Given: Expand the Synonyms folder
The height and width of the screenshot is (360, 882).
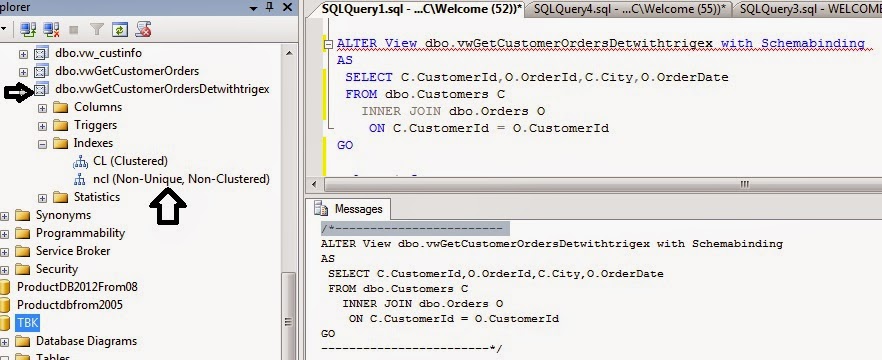Looking at the screenshot, I should [4, 216].
